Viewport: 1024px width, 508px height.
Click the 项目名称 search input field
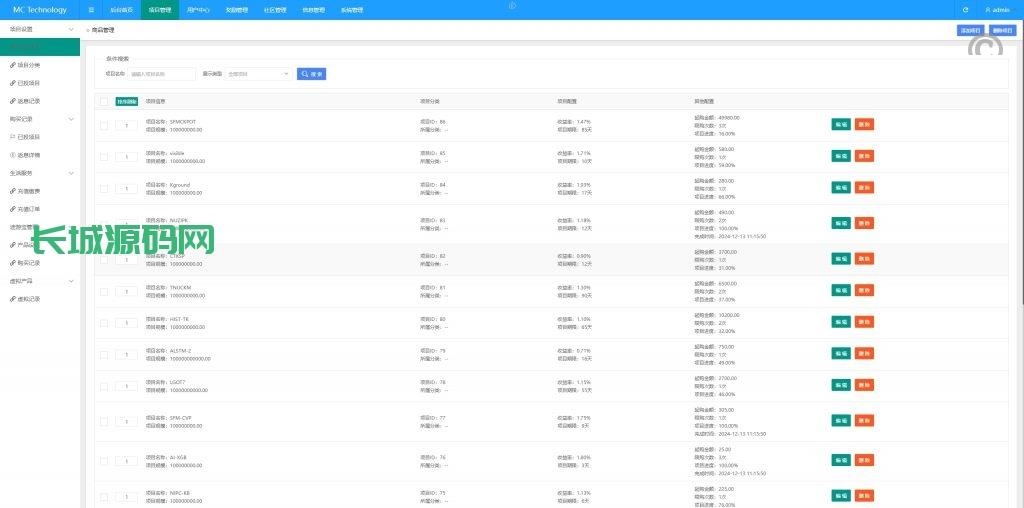pyautogui.click(x=162, y=74)
